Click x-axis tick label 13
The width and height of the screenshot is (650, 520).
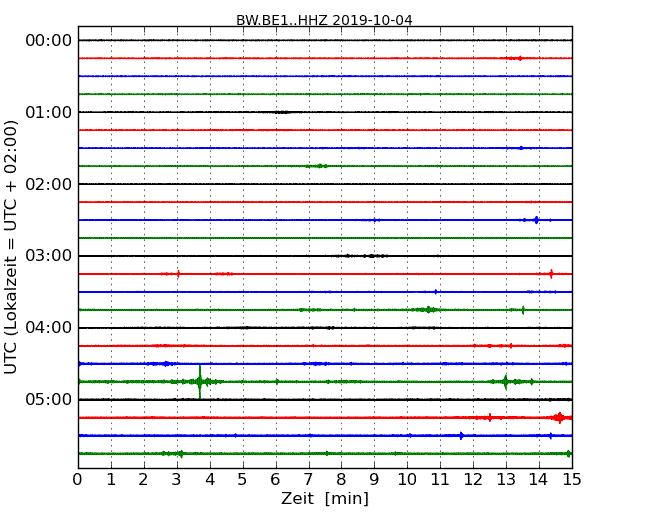click(506, 480)
